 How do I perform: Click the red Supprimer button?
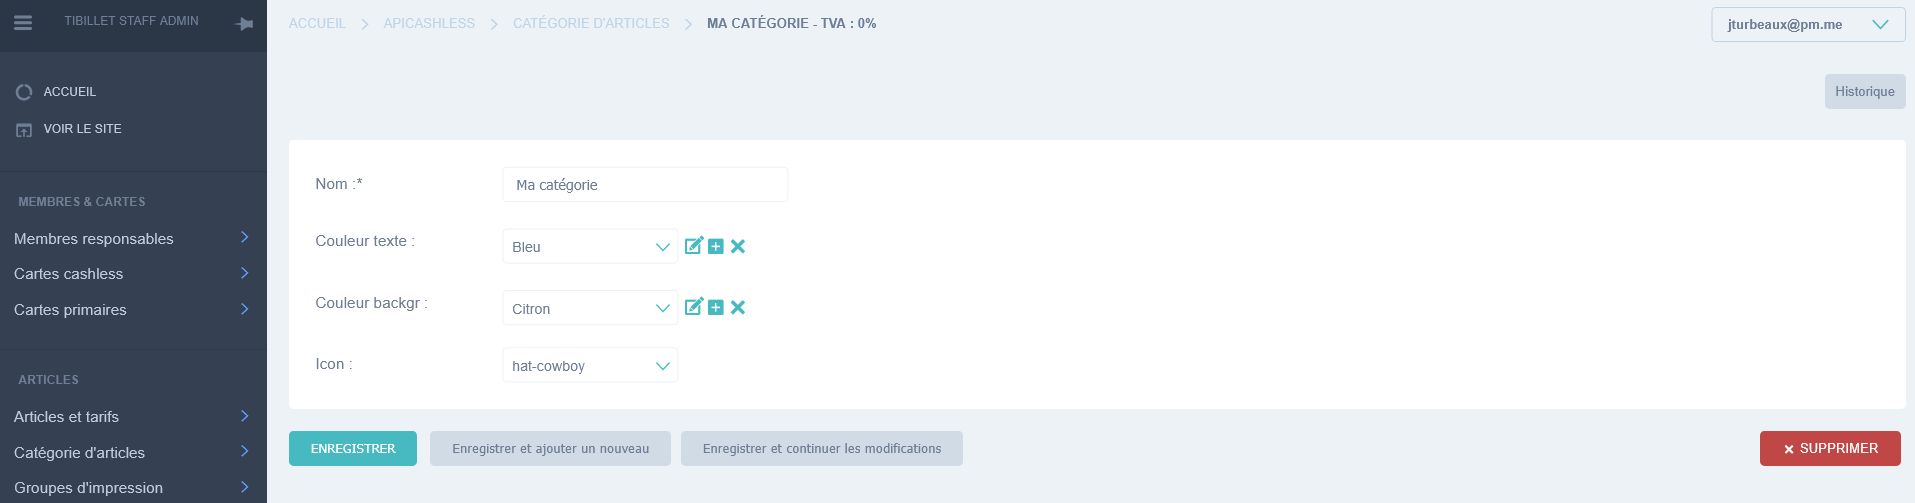(1830, 449)
